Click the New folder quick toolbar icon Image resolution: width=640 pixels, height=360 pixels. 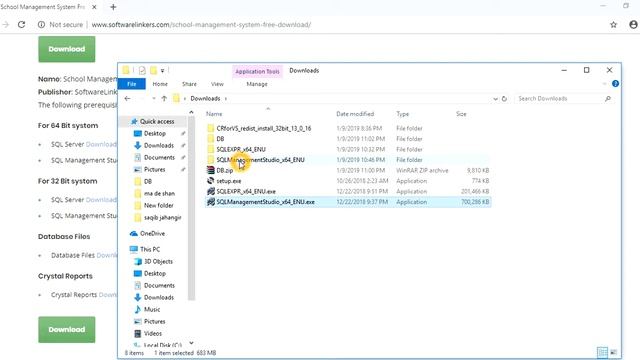tap(153, 71)
